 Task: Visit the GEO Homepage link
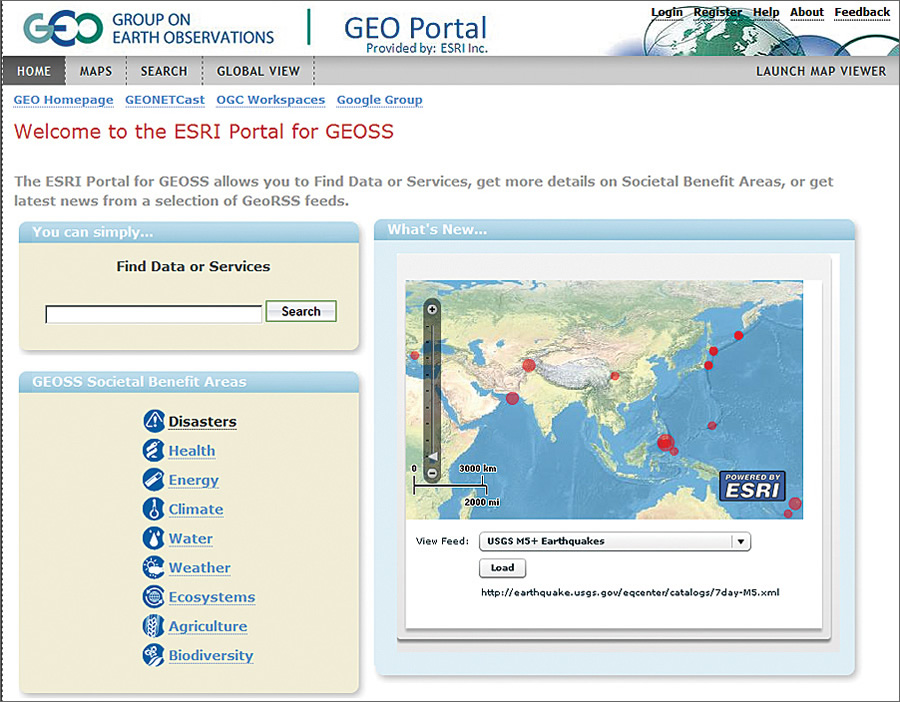(x=64, y=100)
